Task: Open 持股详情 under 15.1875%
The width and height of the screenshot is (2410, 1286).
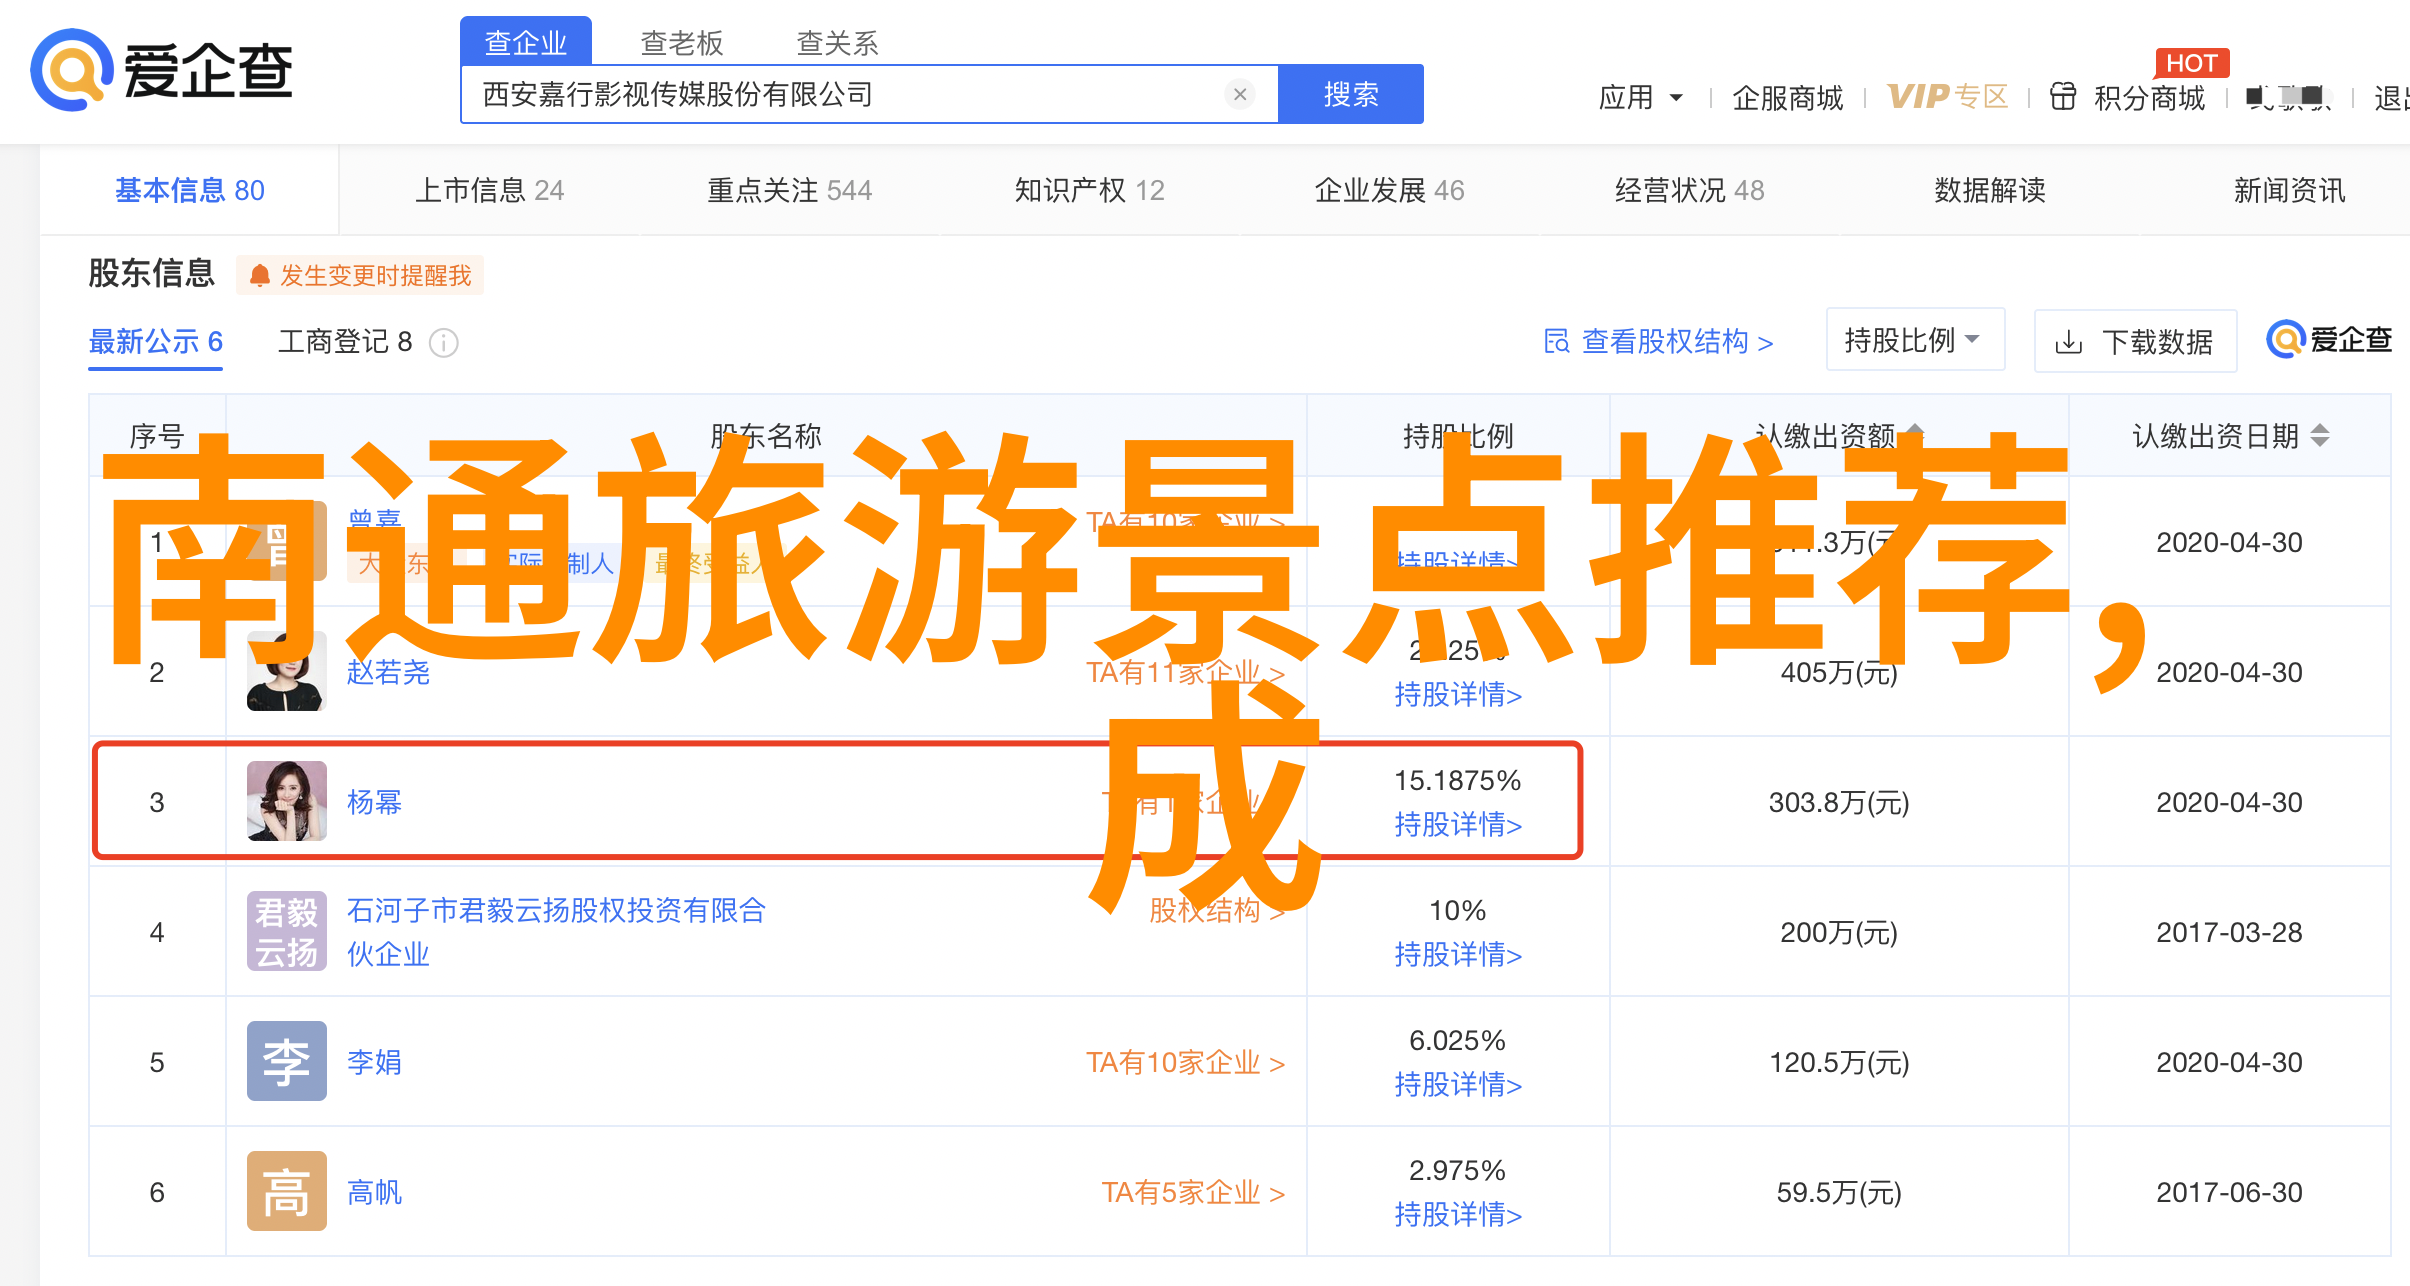Action: pyautogui.click(x=1458, y=824)
